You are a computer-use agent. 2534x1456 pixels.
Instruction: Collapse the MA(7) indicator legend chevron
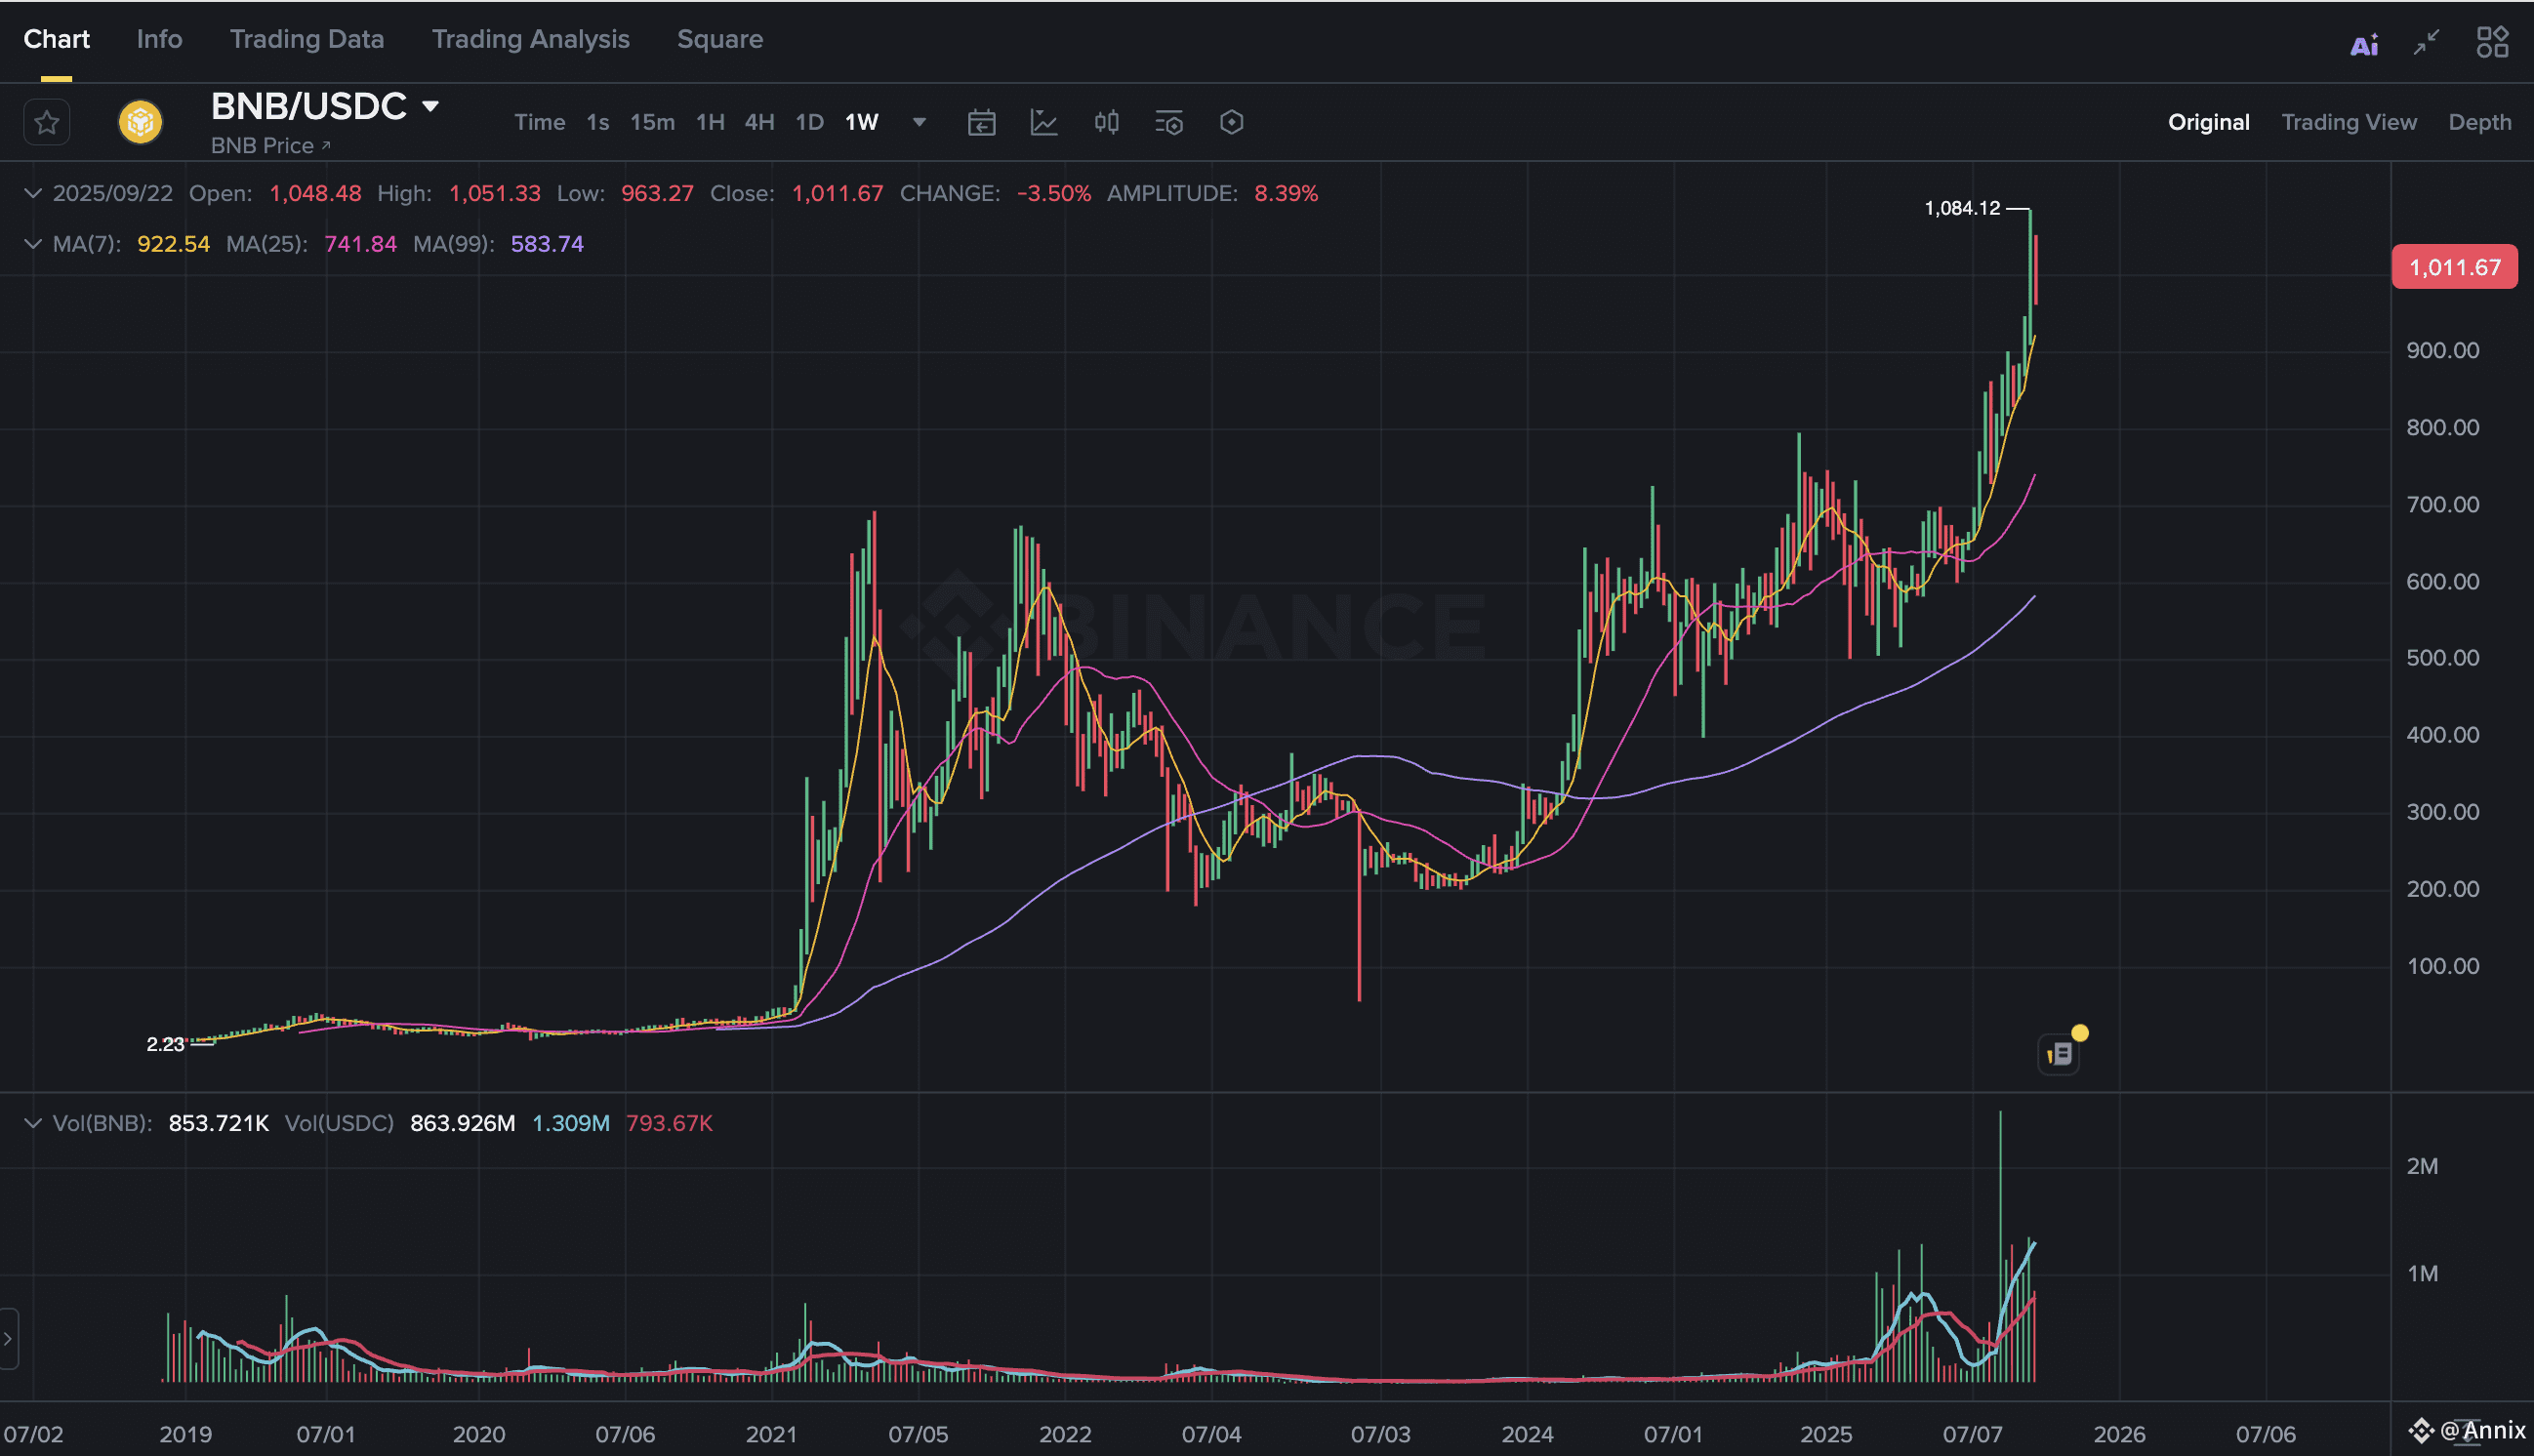coord(32,244)
